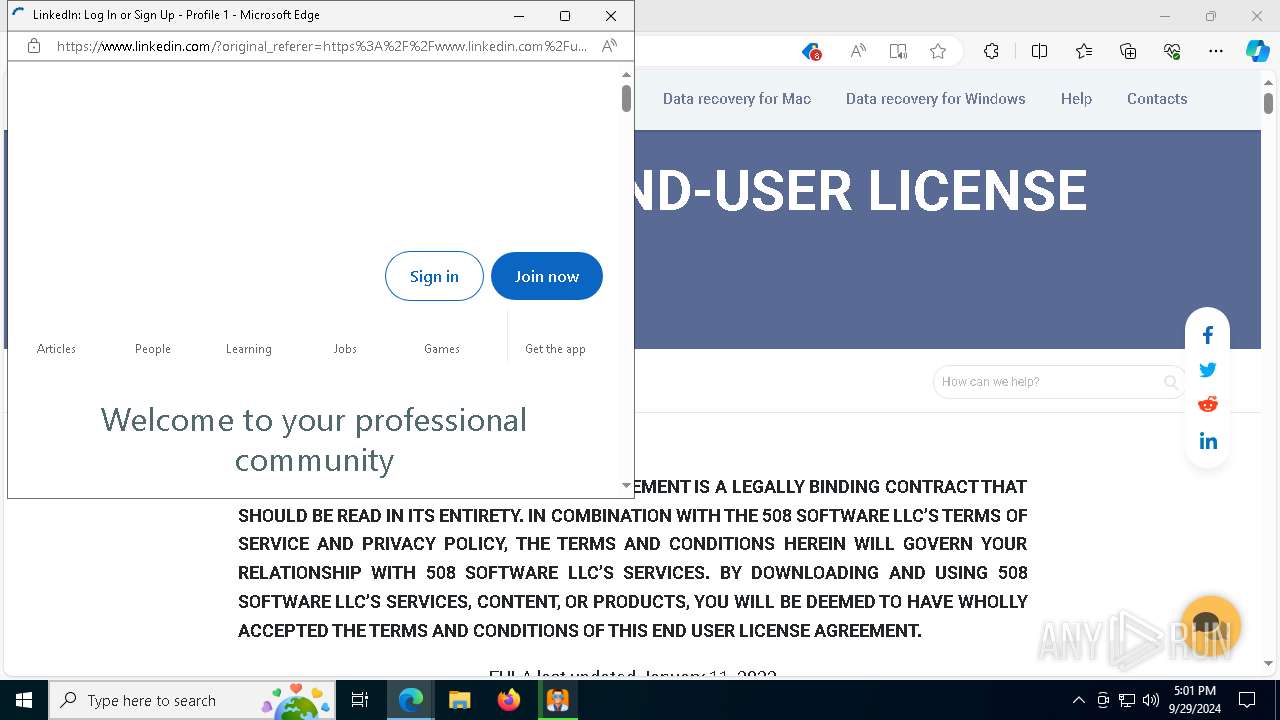Image resolution: width=1280 pixels, height=720 pixels.
Task: Click Sign in on LinkedIn page
Action: click(x=434, y=276)
